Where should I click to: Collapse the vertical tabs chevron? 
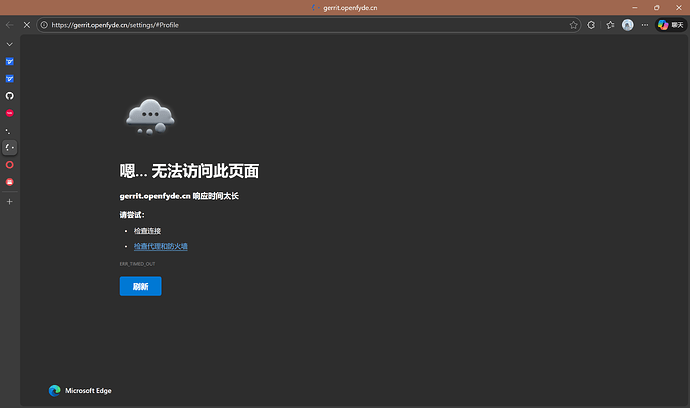10,45
